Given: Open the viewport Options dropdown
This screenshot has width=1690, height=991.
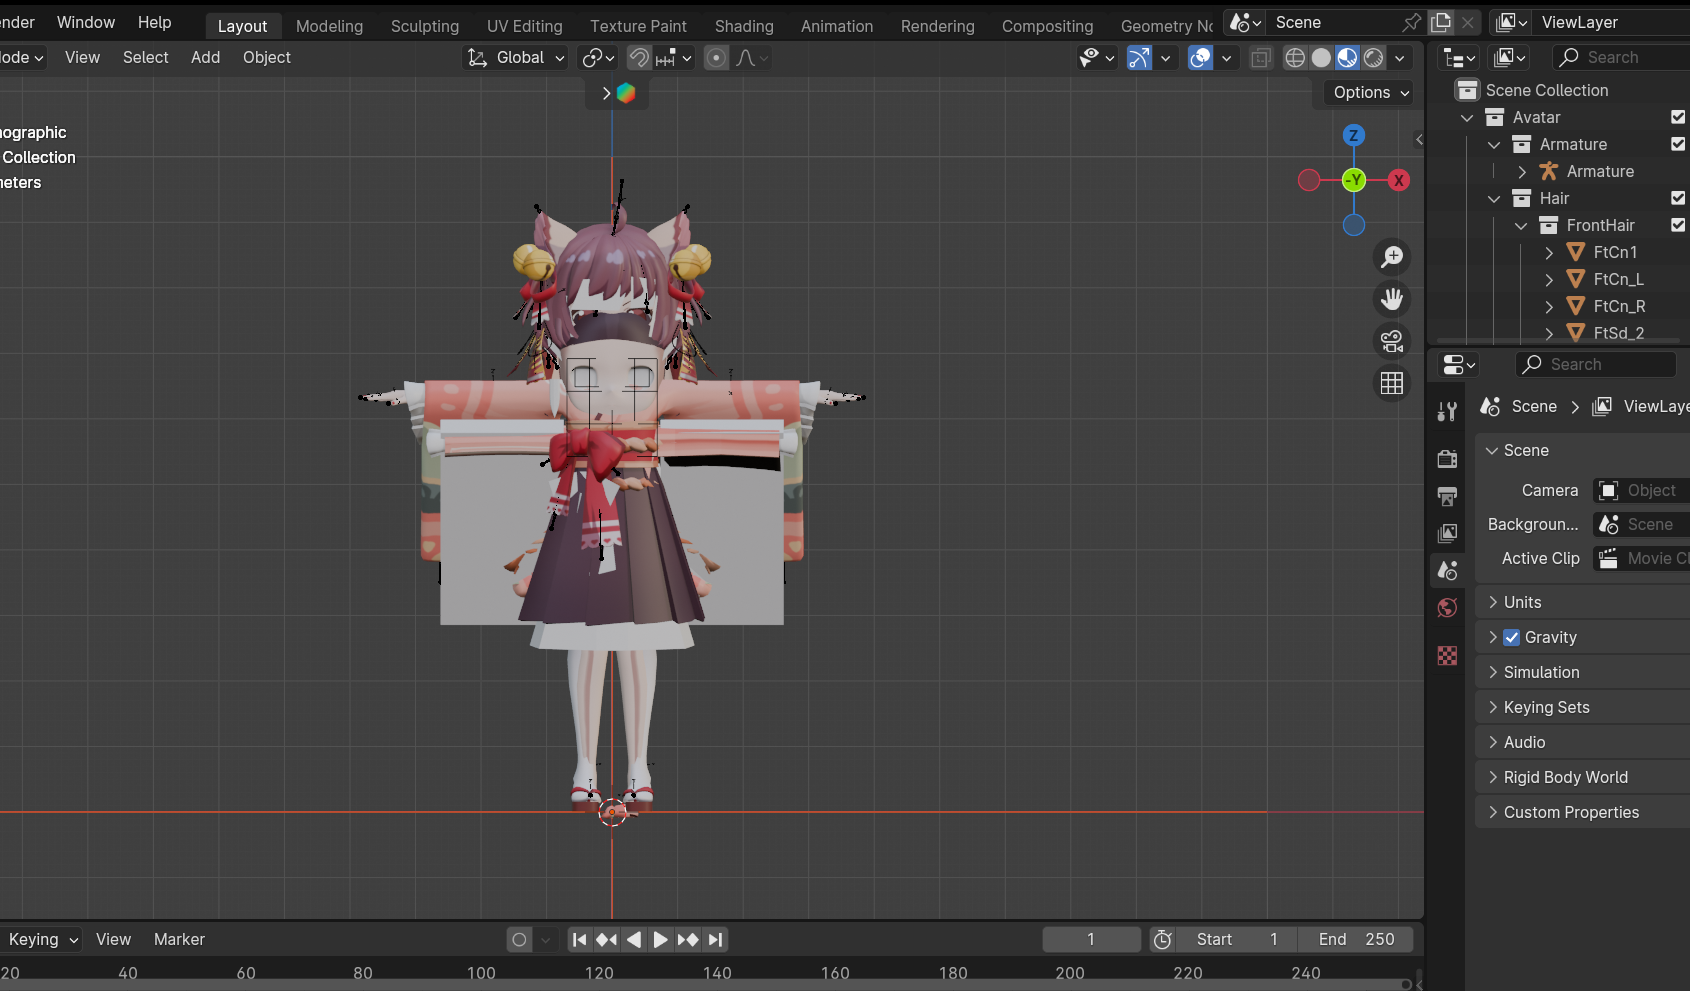Looking at the screenshot, I should 1370,92.
